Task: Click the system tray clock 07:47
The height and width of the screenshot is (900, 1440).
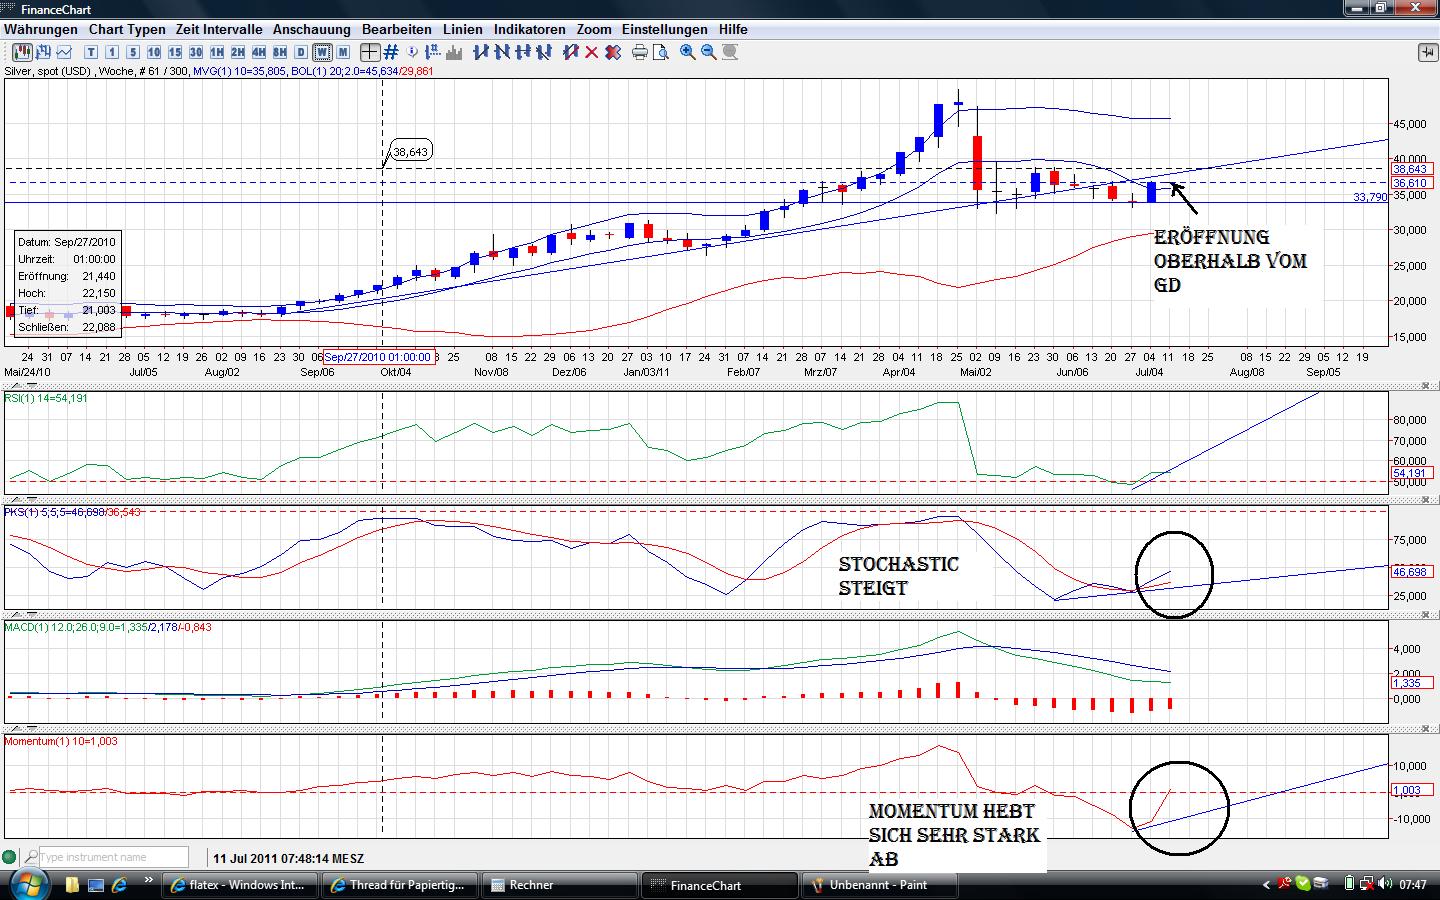Action: click(x=1413, y=885)
